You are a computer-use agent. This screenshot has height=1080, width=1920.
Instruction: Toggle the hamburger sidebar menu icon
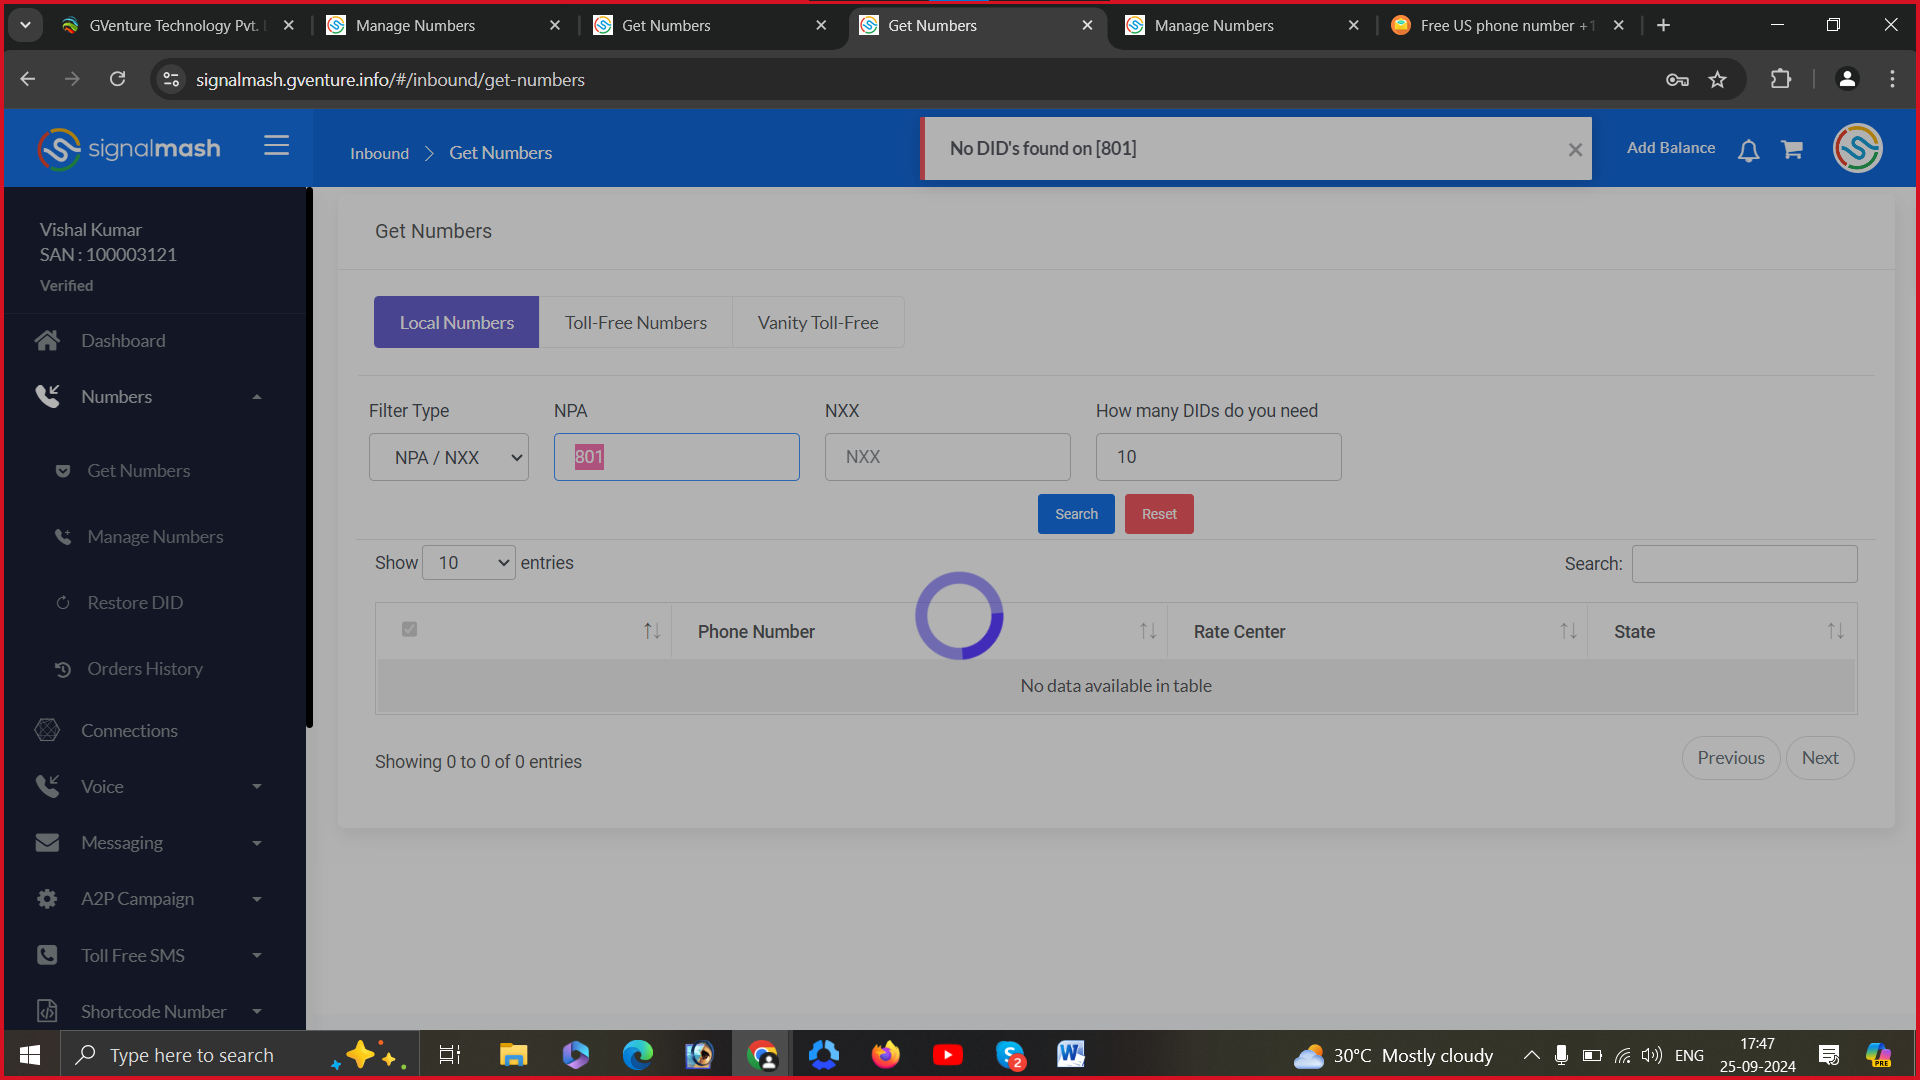[x=276, y=146]
